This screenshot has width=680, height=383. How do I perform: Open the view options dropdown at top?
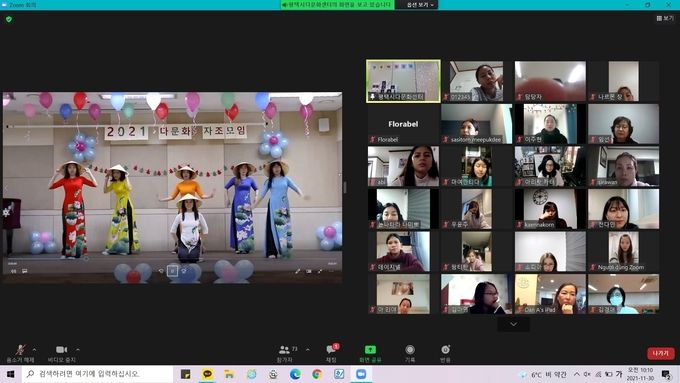[x=420, y=5]
